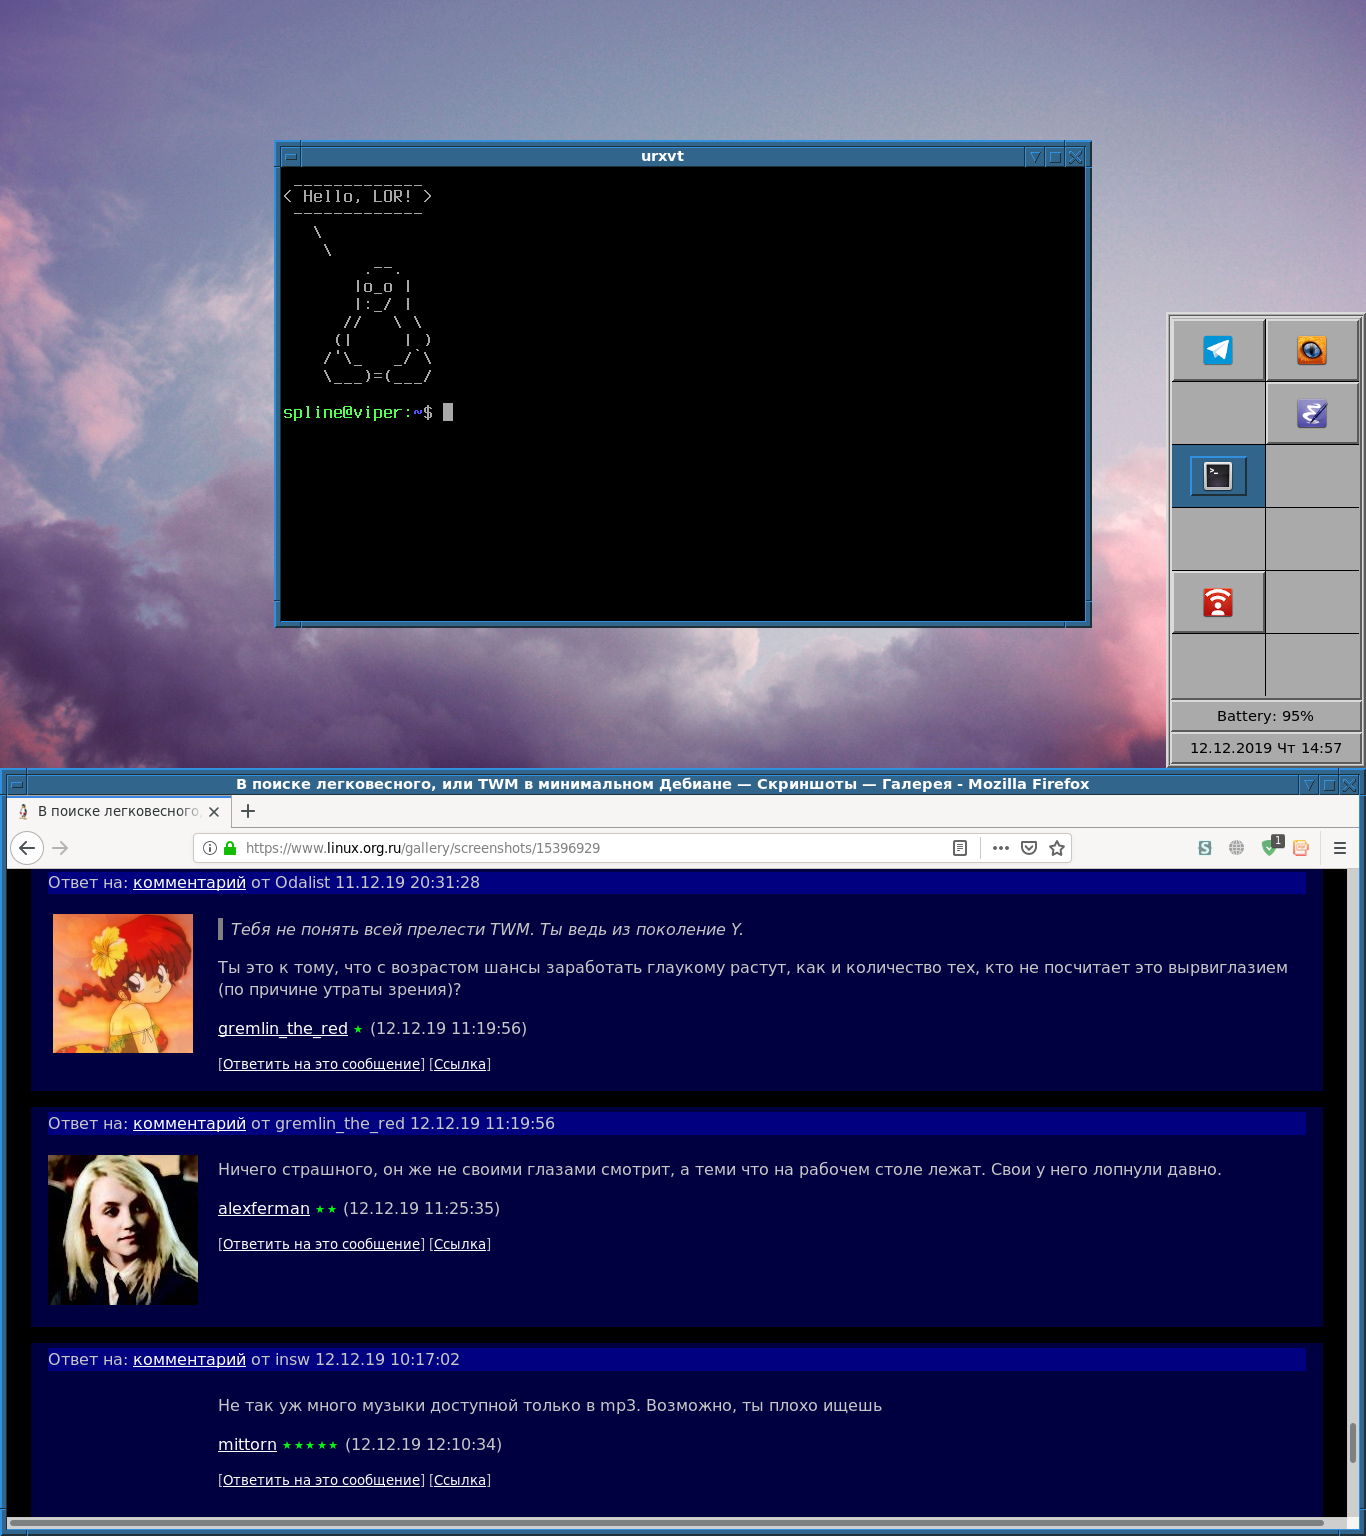Open a new Firefox tab

click(x=248, y=811)
